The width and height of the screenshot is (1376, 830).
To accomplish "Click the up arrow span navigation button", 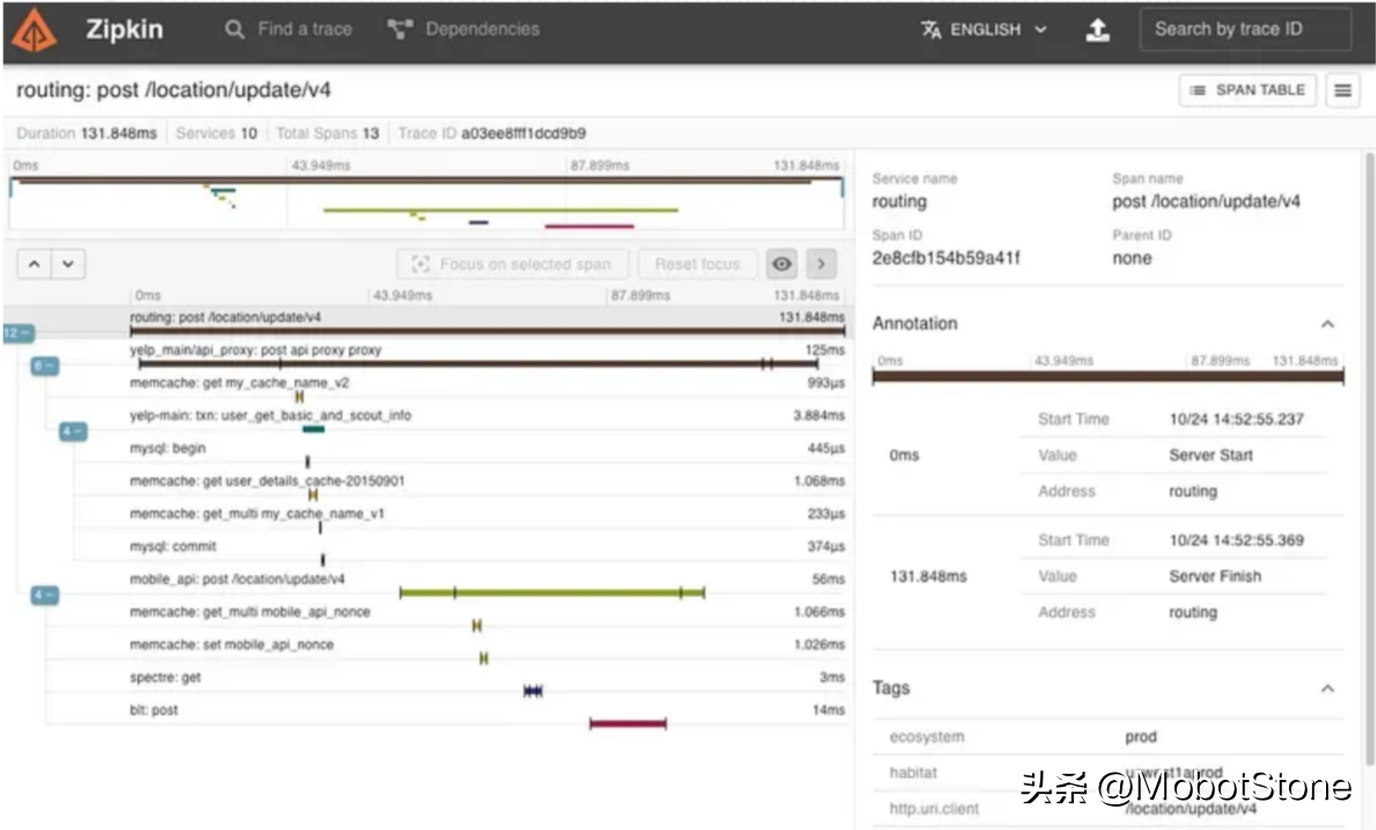I will (34, 264).
